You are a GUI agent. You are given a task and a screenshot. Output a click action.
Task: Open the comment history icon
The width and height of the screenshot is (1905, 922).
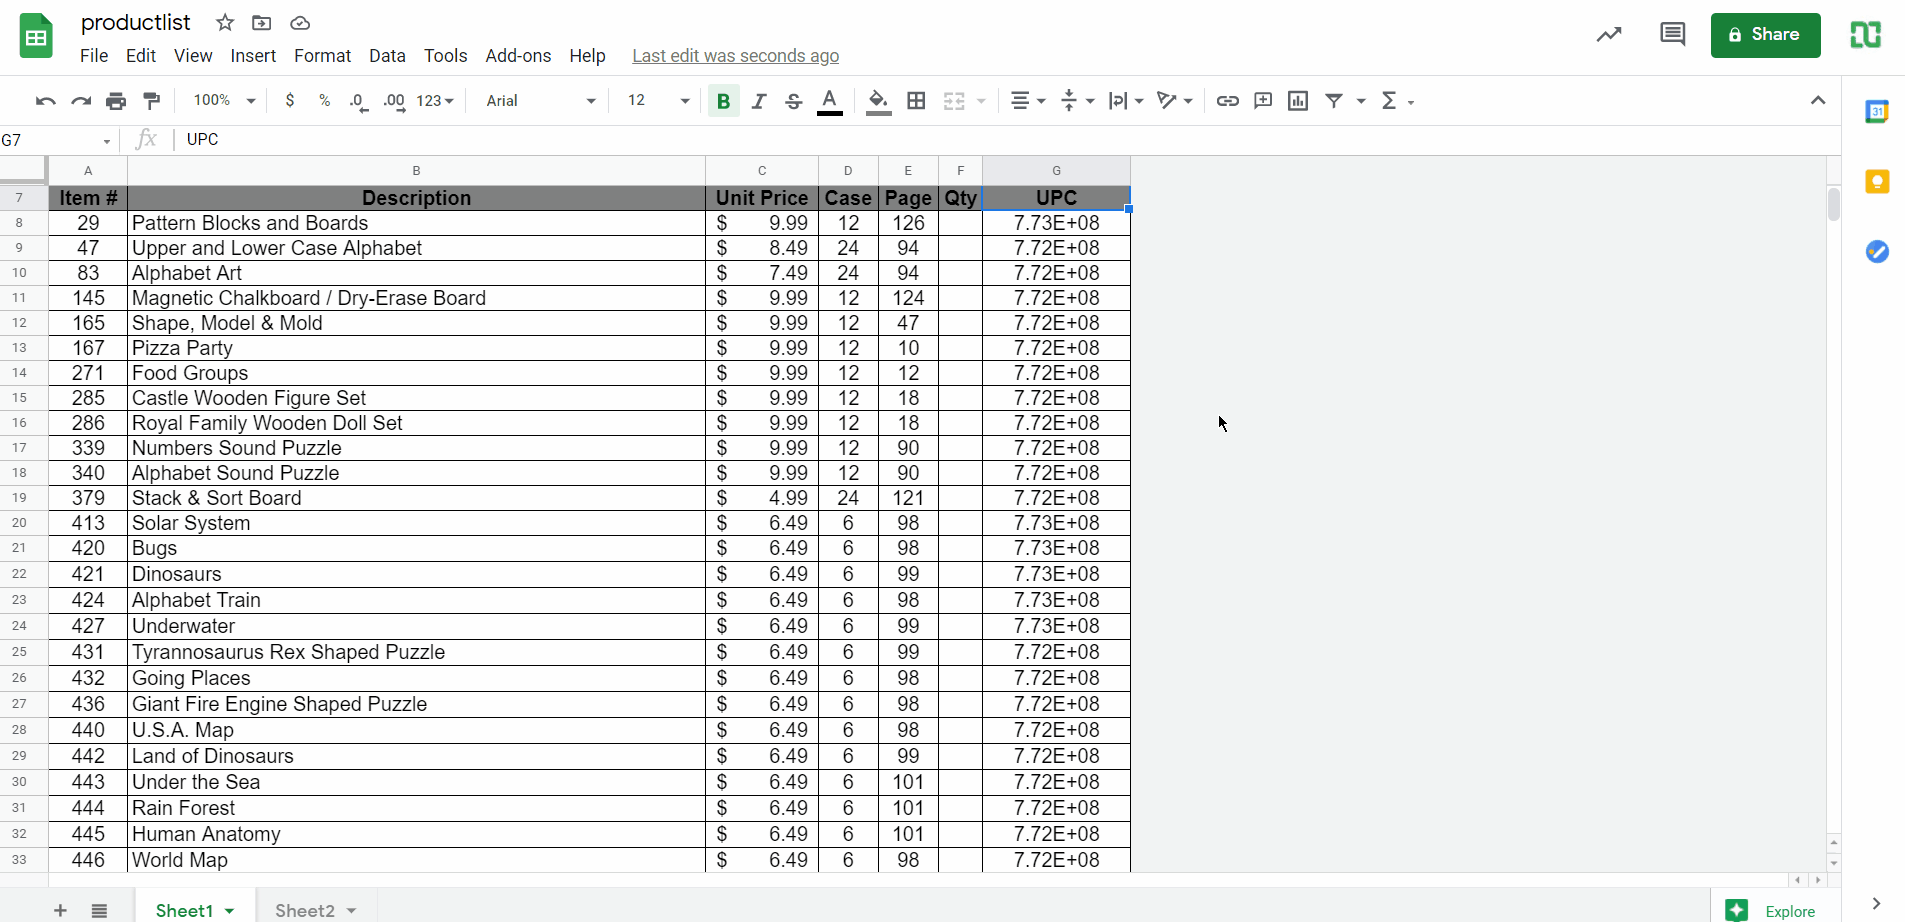[1672, 35]
